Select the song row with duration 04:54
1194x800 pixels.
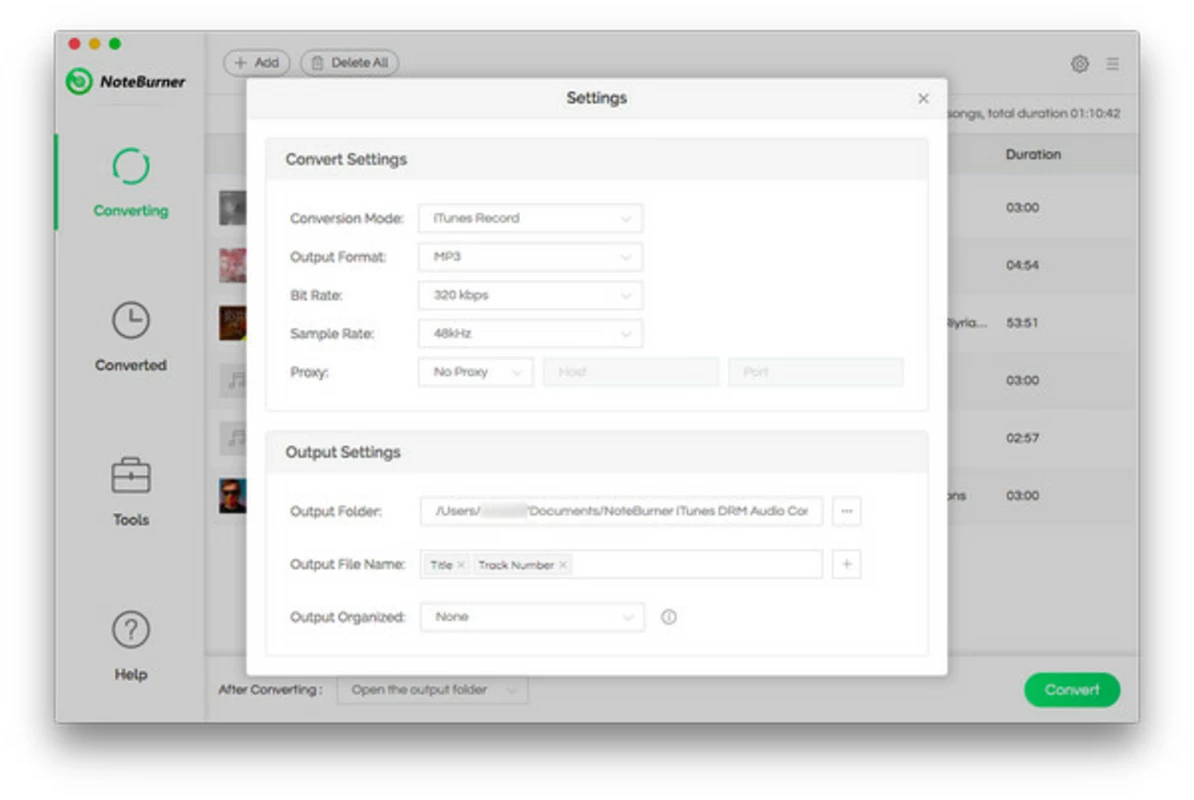1043,265
